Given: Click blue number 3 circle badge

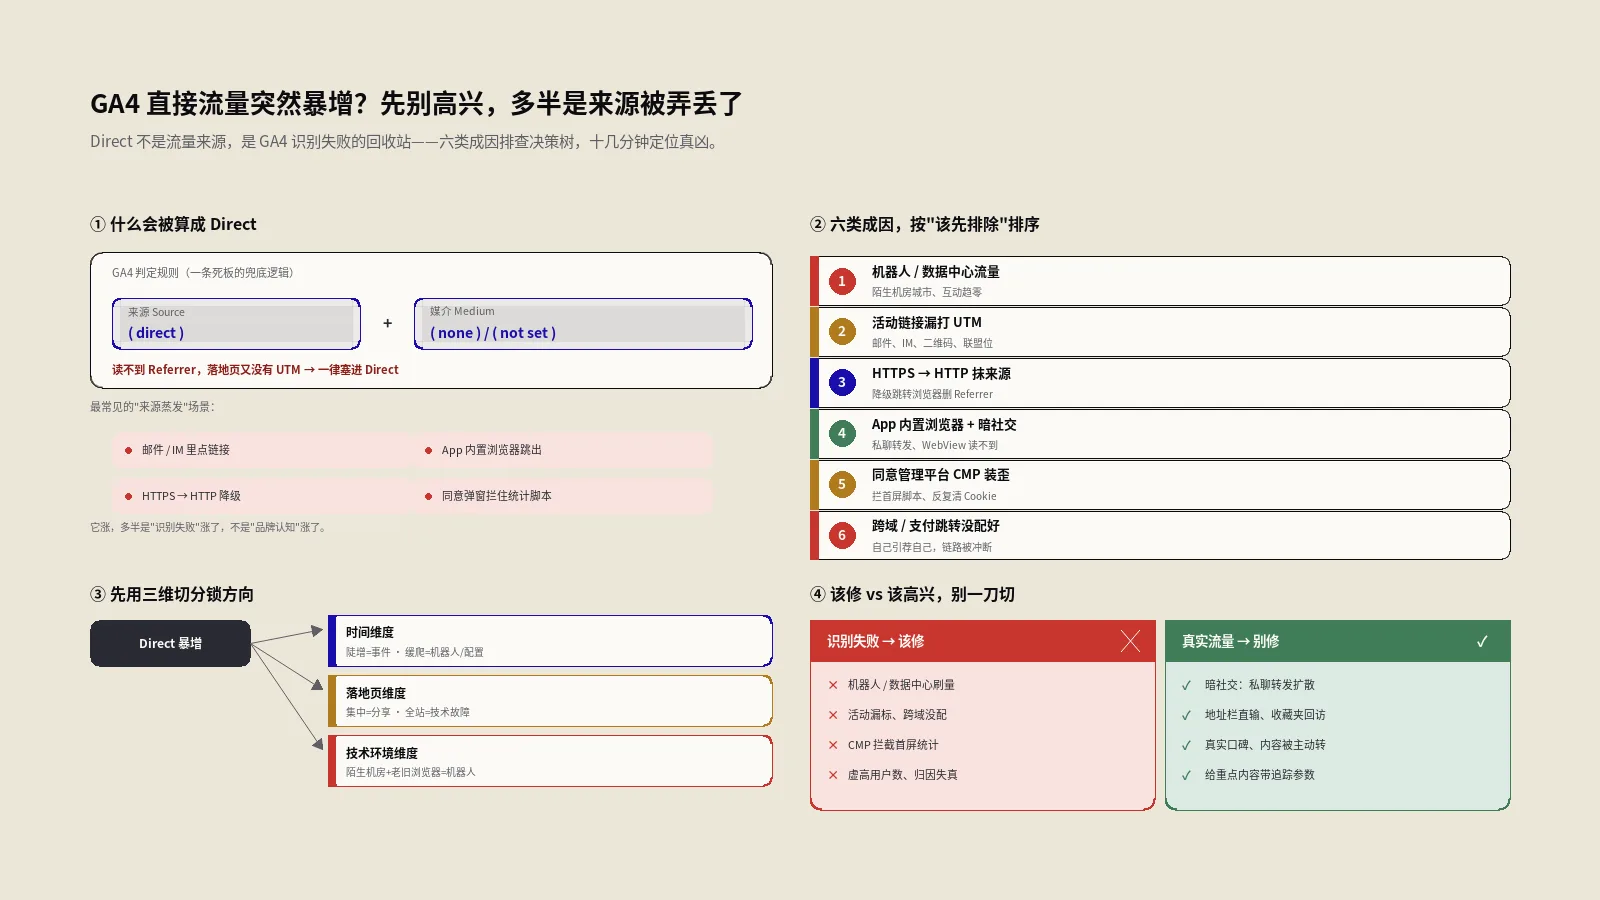Looking at the screenshot, I should pos(842,383).
